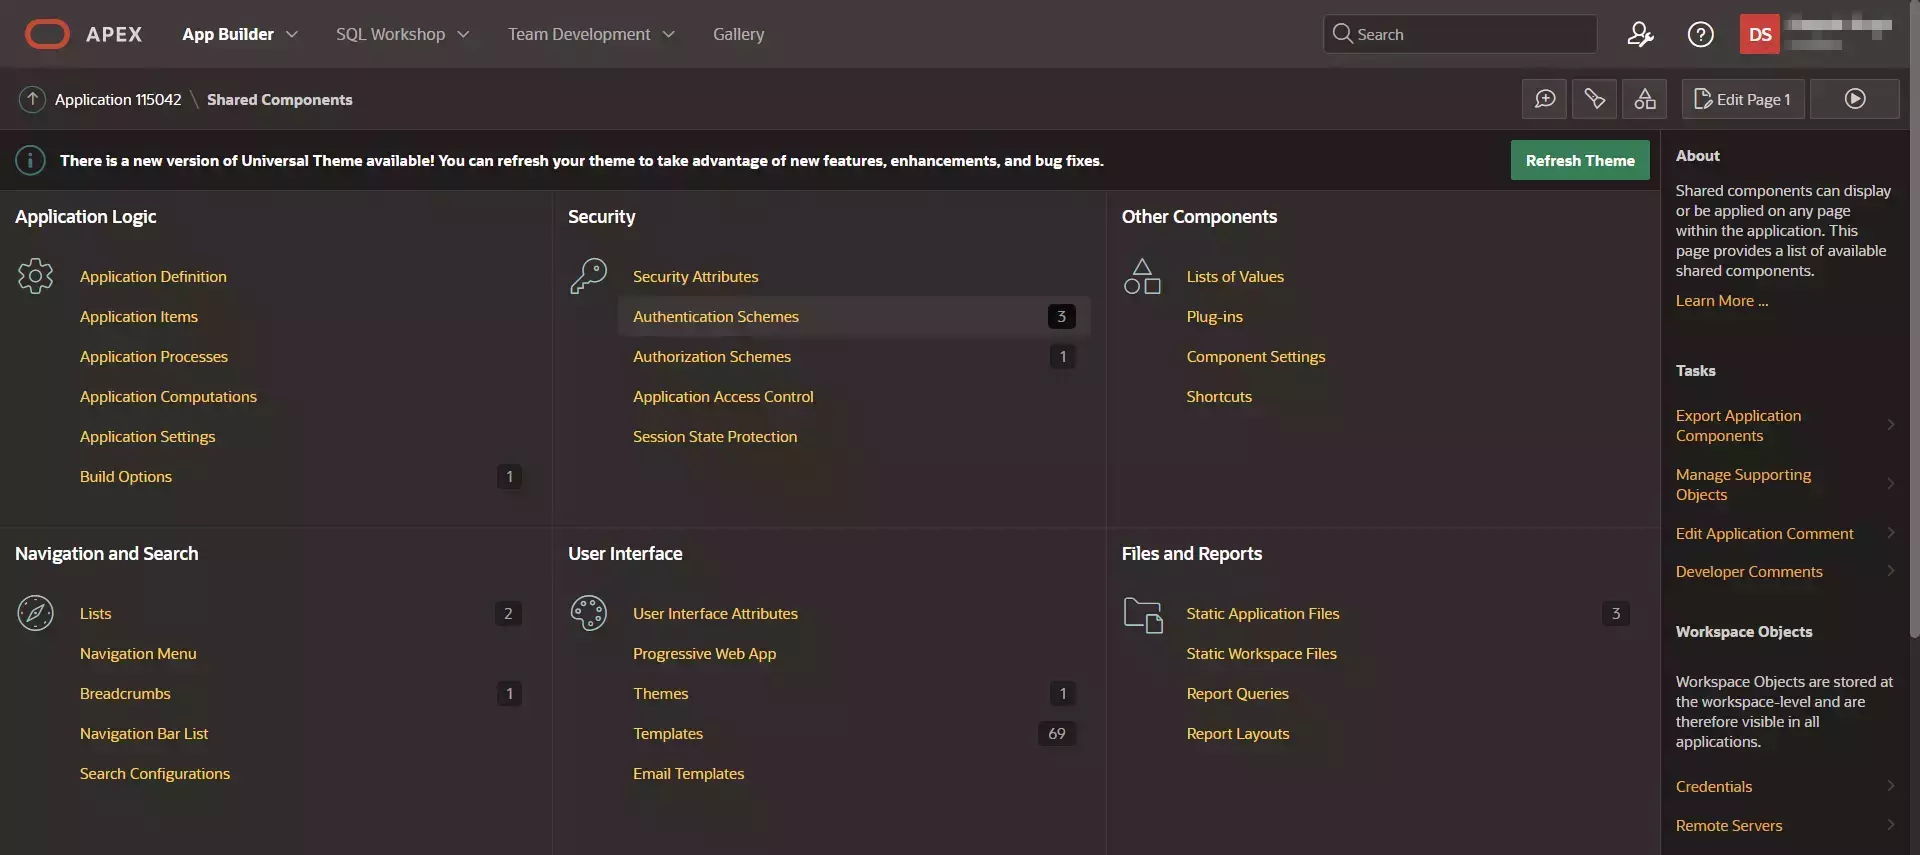Open User Interface Attributes link
This screenshot has width=1920, height=855.
[715, 613]
